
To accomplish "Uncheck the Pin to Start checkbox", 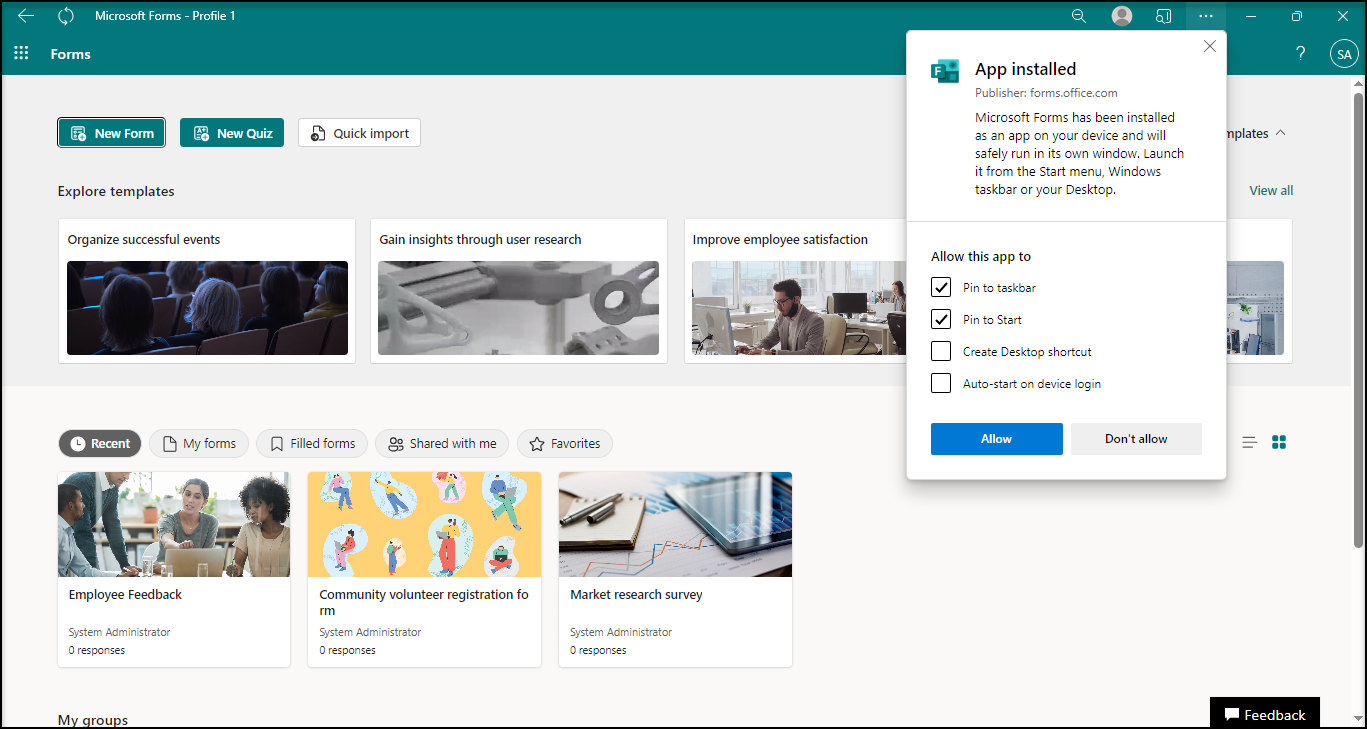I will click(941, 320).
